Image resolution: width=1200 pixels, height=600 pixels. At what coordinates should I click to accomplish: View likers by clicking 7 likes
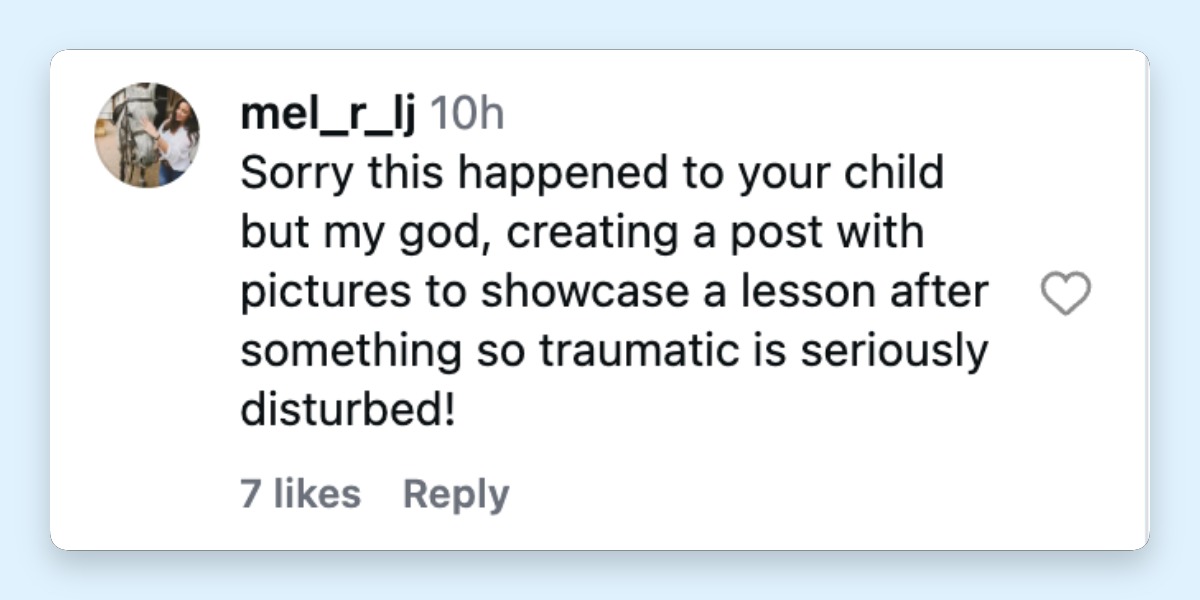[x=300, y=492]
